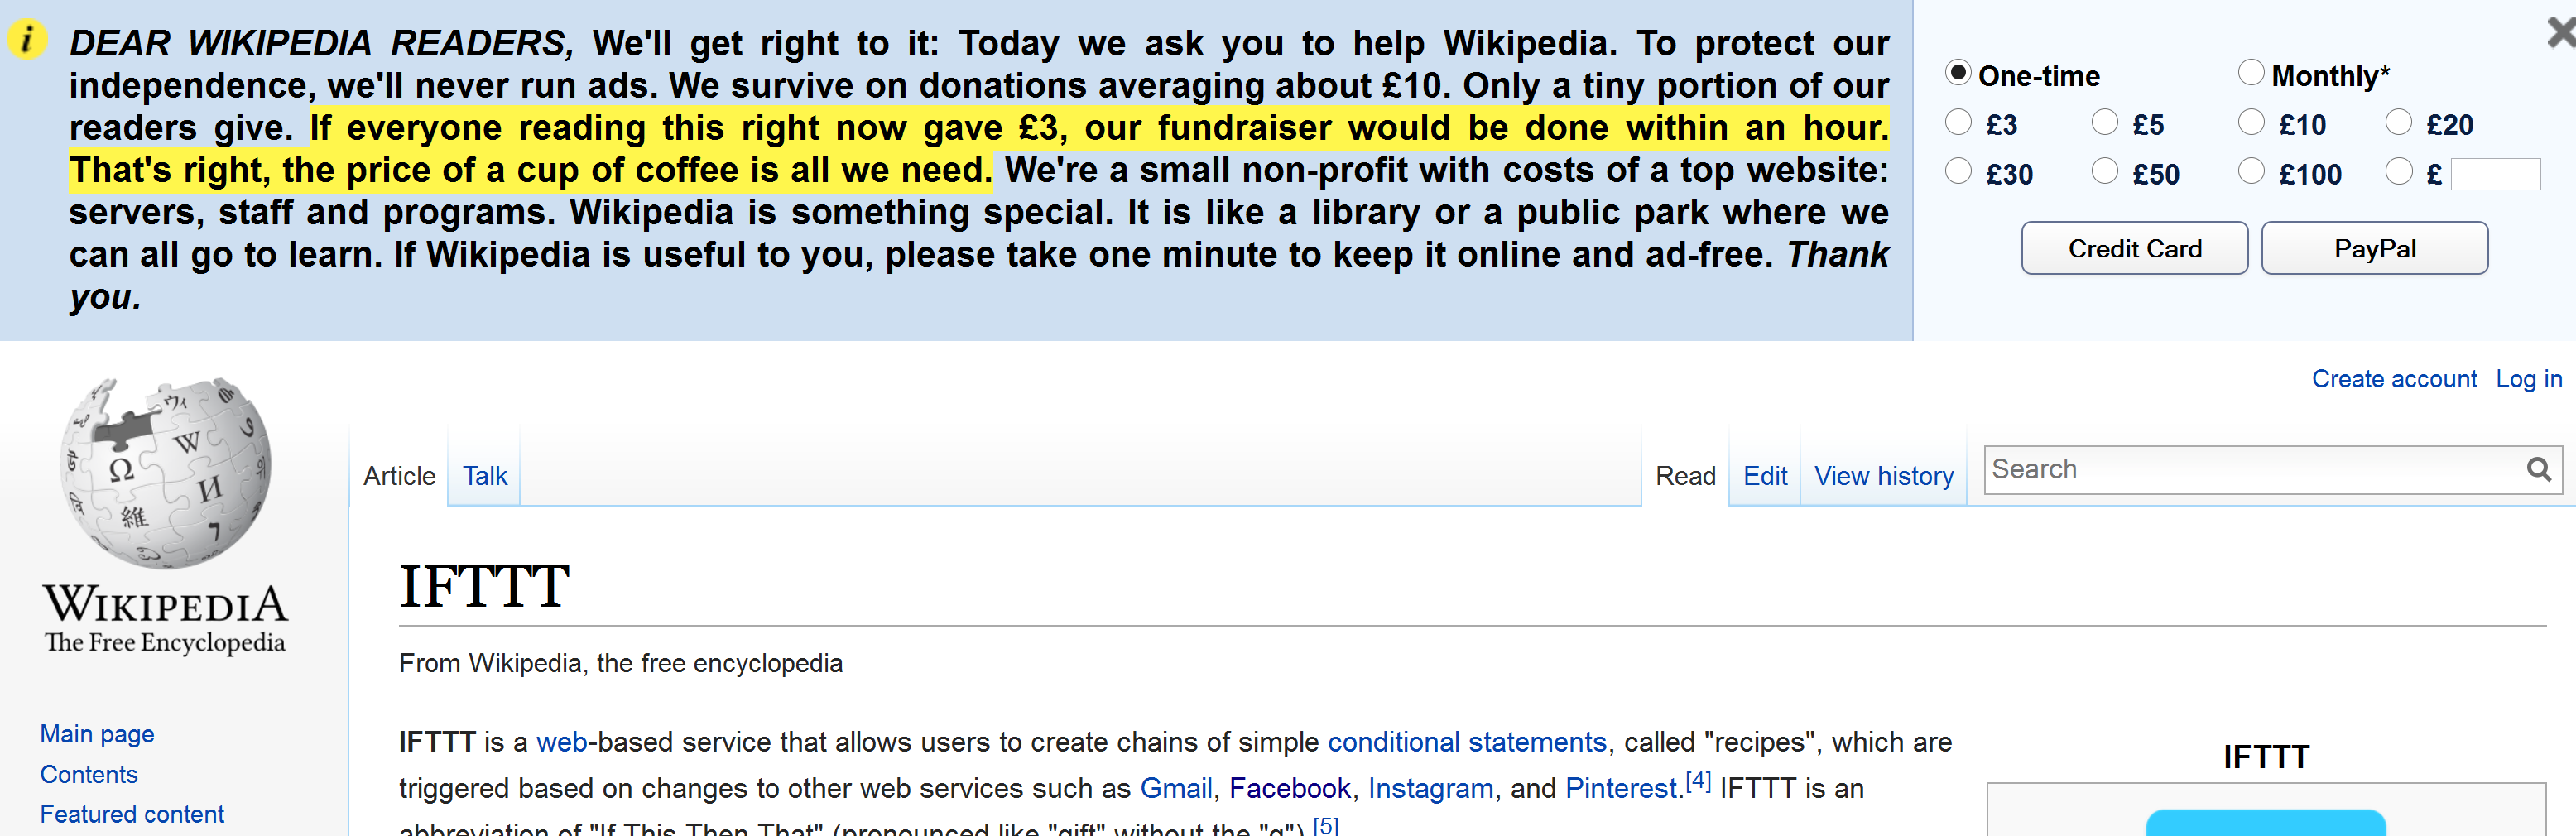This screenshot has width=2576, height=836.
Task: Close the donation banner
Action: 2561,33
